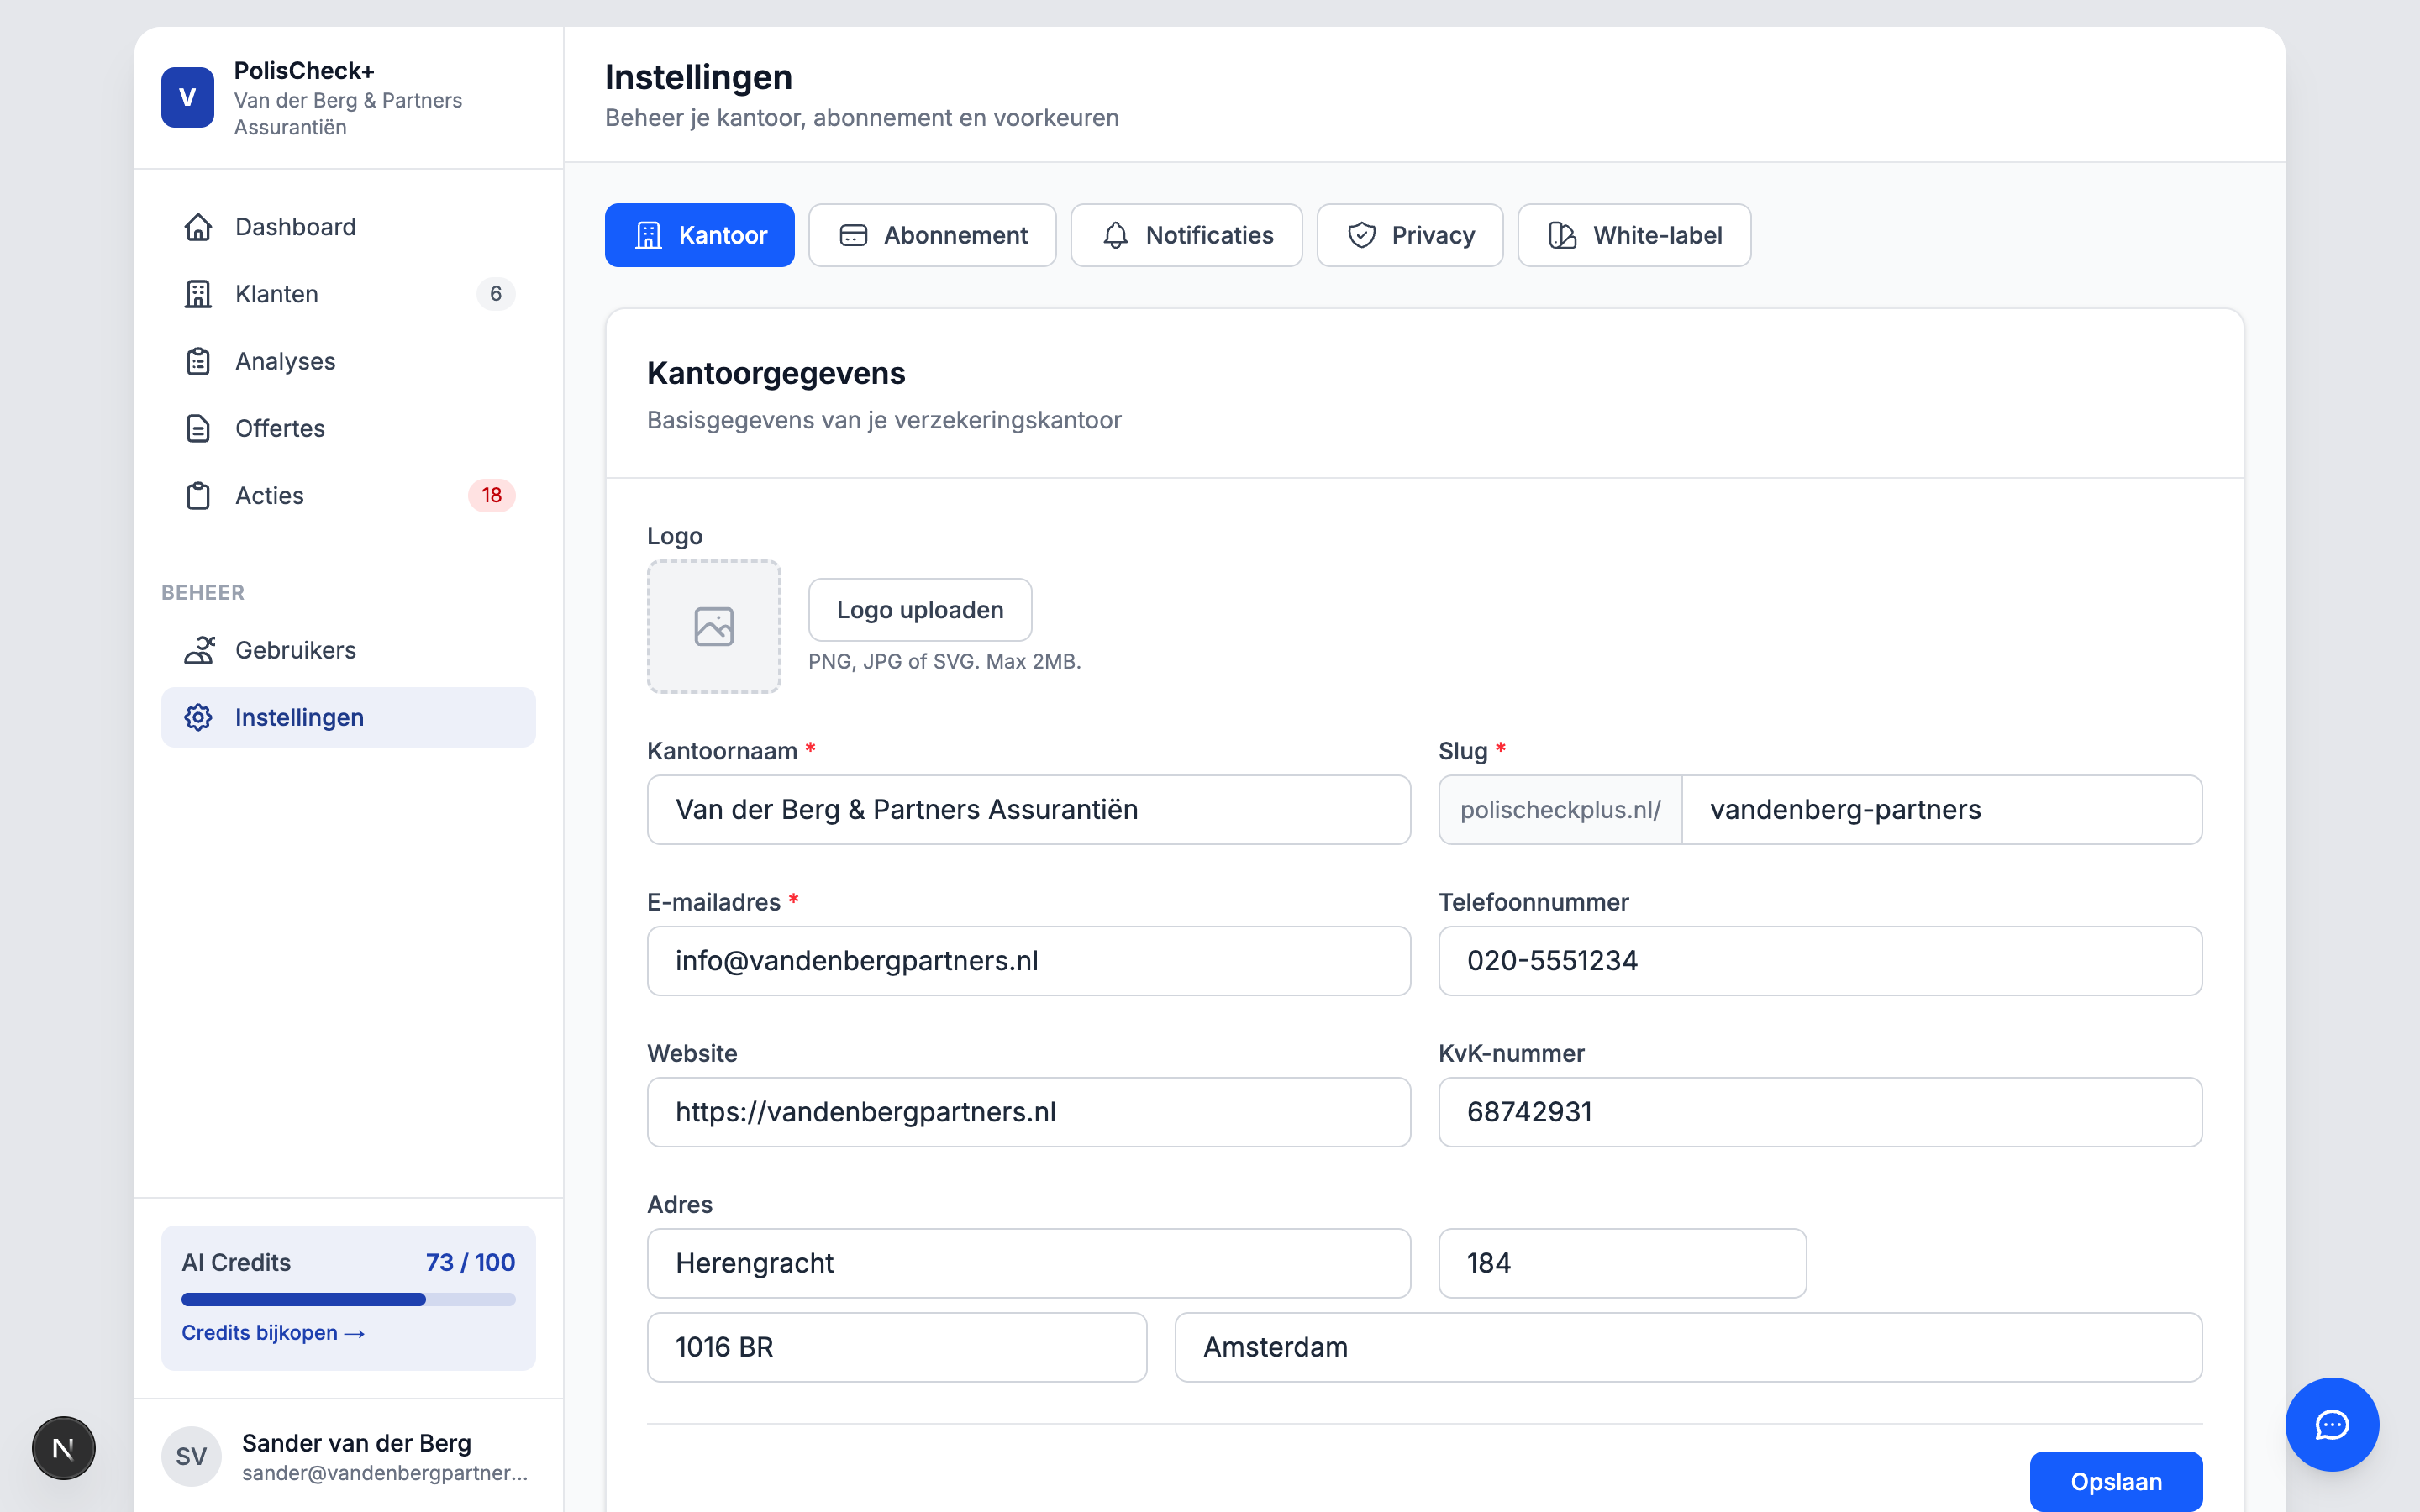Image resolution: width=2420 pixels, height=1512 pixels.
Task: Click the PolisCheck+ workspace logo
Action: pos(188,97)
